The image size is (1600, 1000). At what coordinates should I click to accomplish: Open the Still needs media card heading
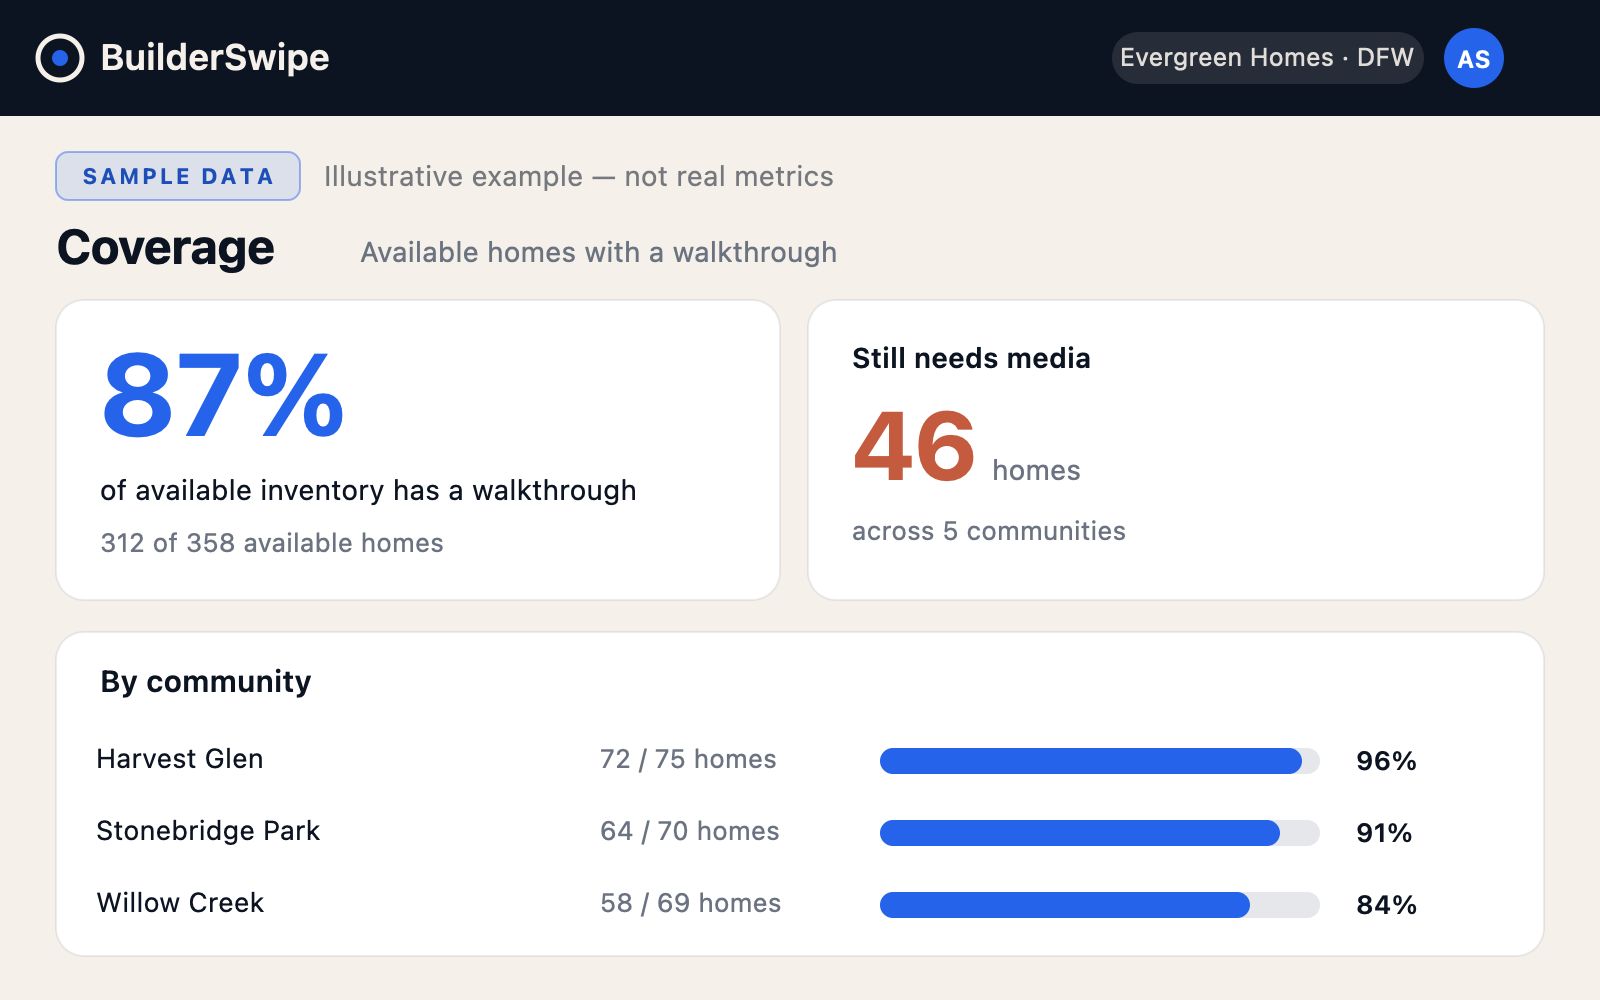point(971,358)
